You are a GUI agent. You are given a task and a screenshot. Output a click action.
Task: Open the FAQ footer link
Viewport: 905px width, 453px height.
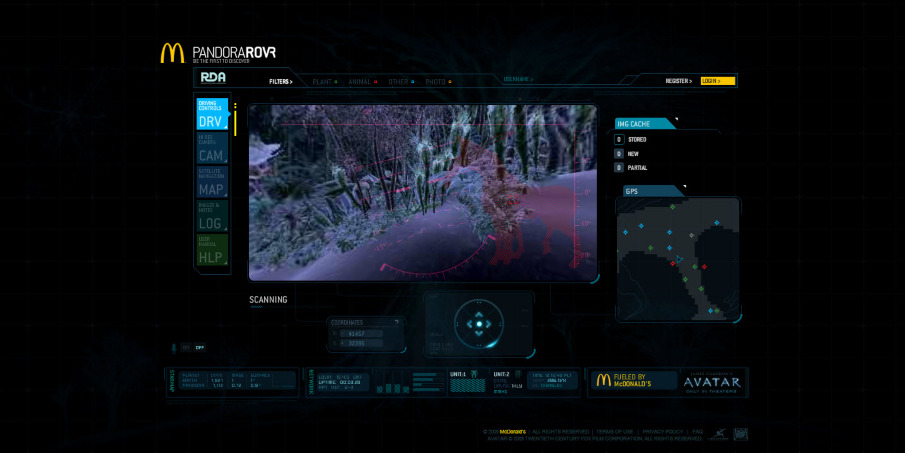click(697, 432)
